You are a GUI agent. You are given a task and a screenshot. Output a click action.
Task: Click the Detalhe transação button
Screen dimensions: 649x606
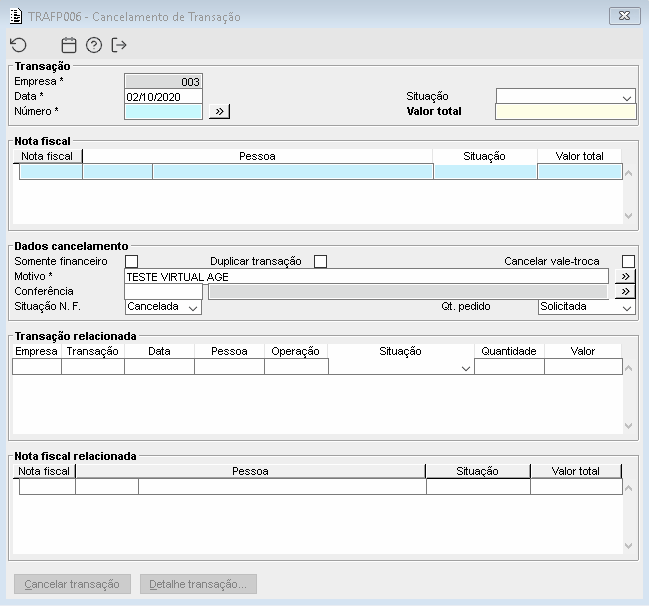pyautogui.click(x=198, y=584)
